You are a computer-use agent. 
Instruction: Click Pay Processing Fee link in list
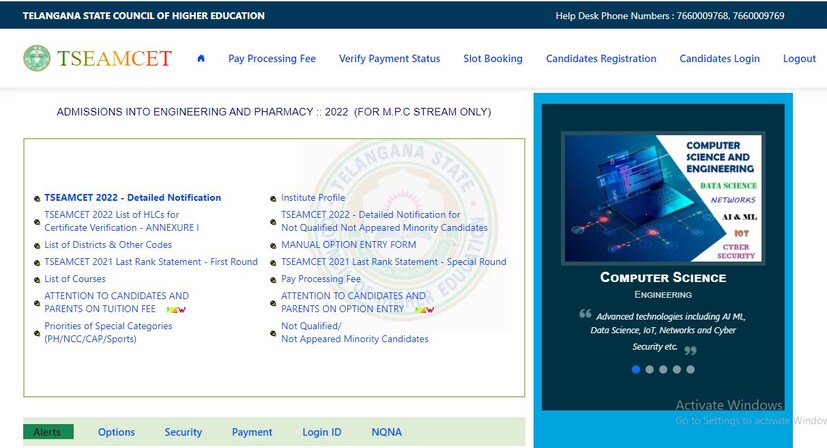coord(321,279)
